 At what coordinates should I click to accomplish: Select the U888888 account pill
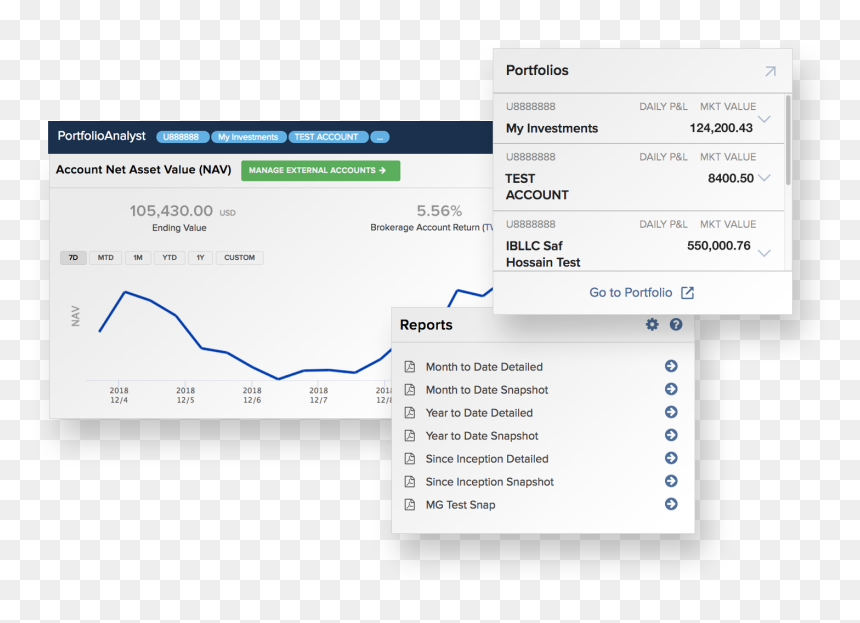point(183,137)
